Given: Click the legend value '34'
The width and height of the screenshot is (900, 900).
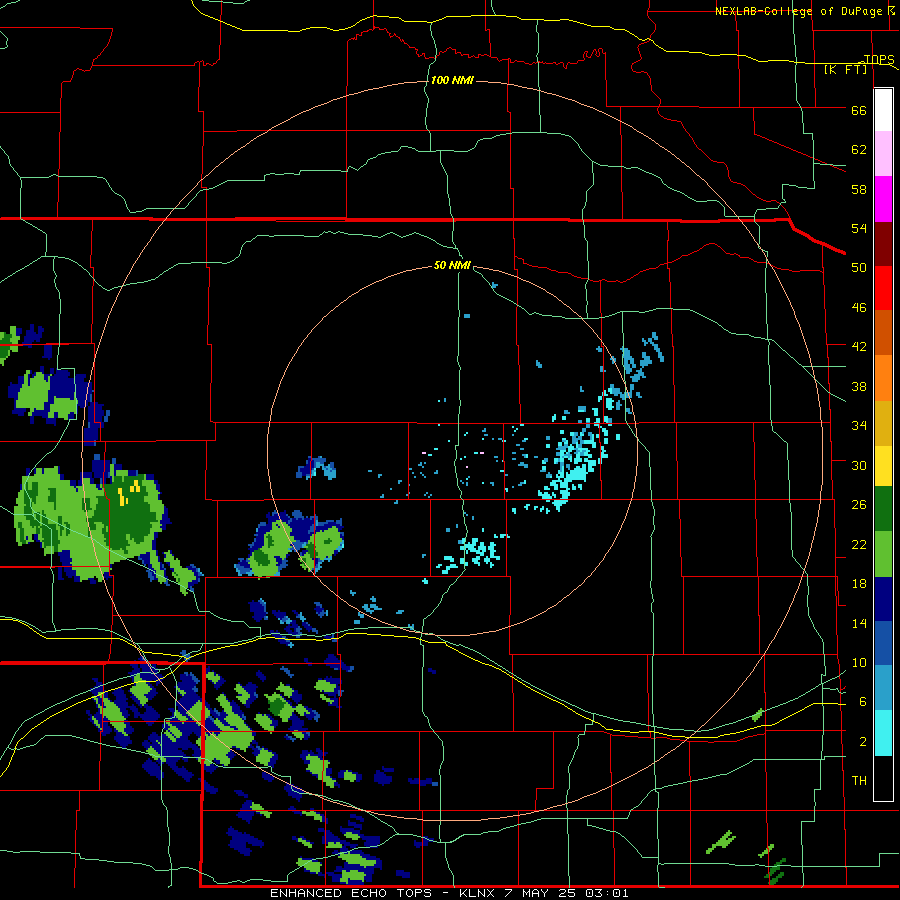Looking at the screenshot, I should click(x=859, y=426).
